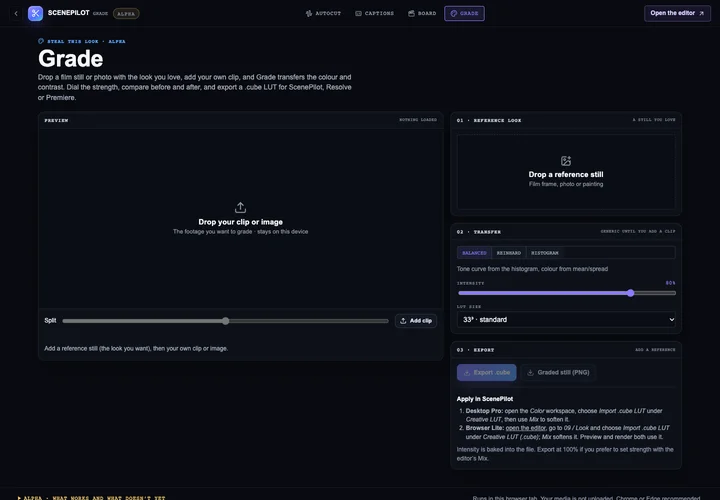
Task: Click the Add clip button
Action: pos(416,321)
